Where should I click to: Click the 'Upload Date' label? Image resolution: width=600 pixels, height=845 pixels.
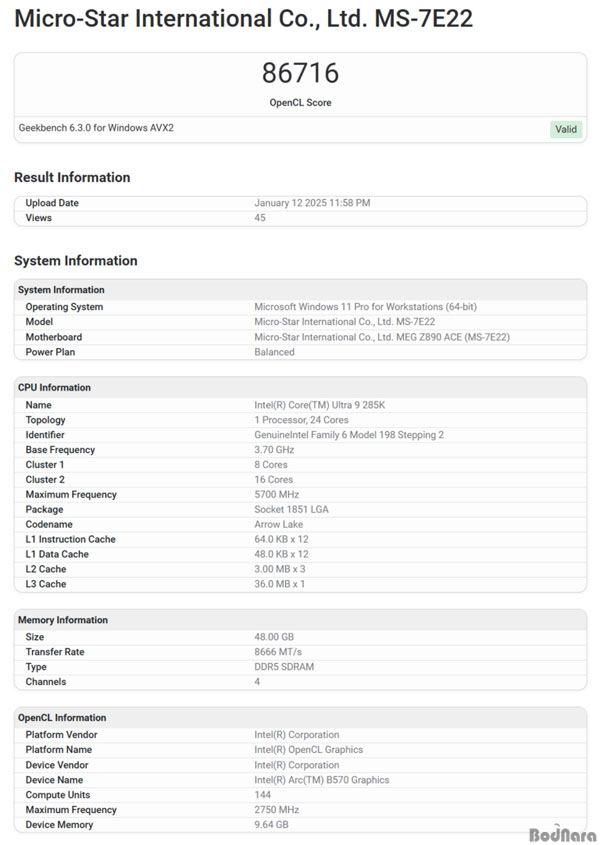[x=52, y=203]
